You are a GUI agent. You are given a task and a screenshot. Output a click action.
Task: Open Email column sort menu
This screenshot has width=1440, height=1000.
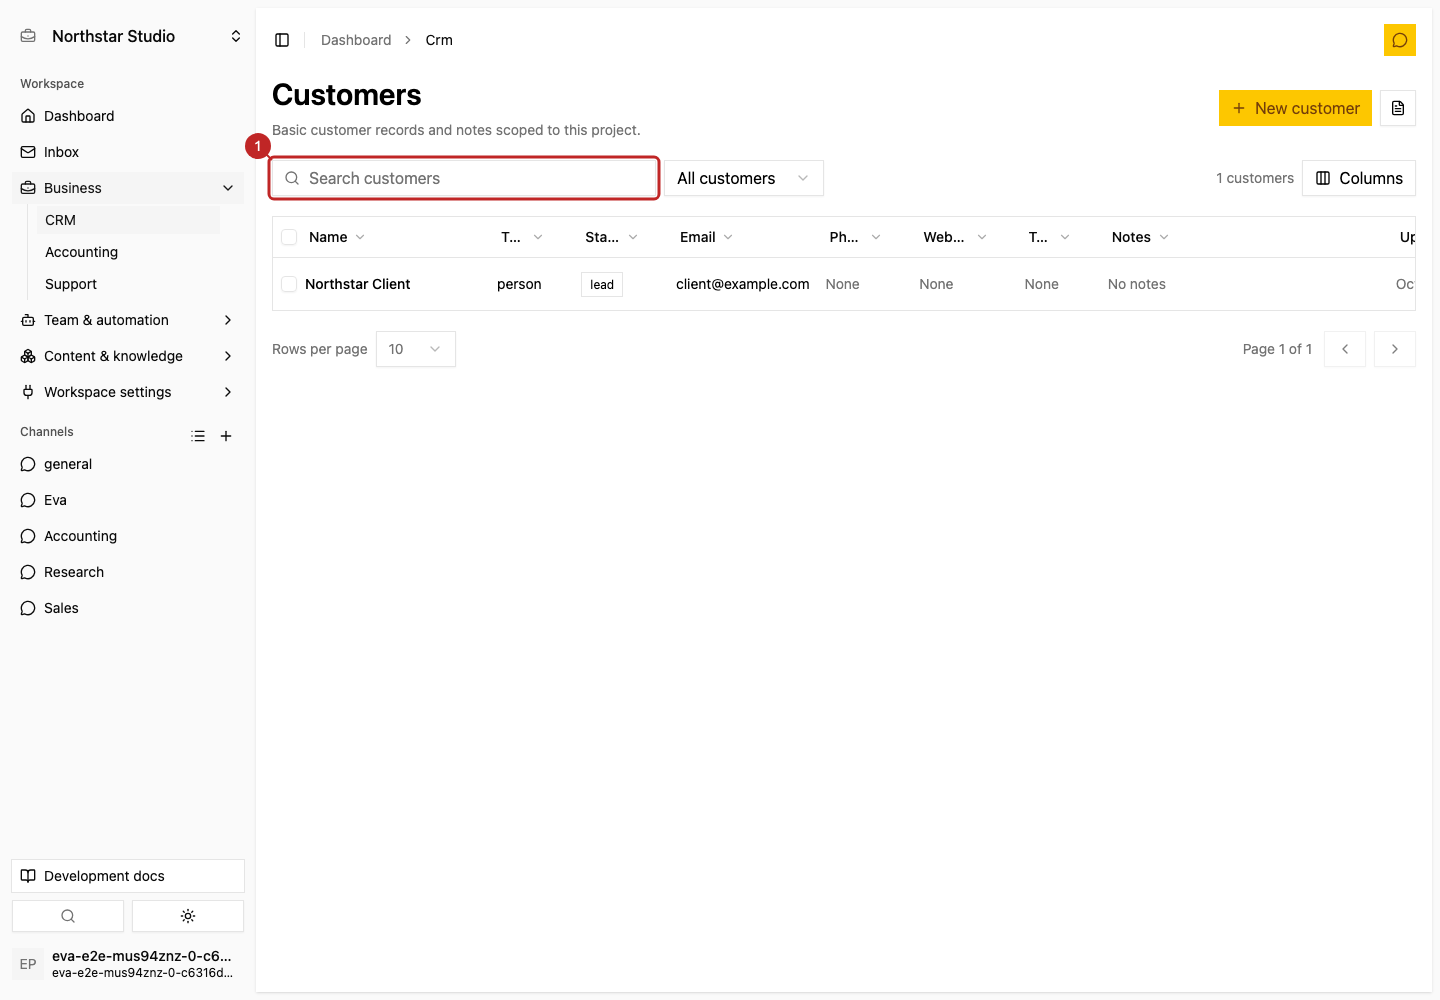[707, 237]
